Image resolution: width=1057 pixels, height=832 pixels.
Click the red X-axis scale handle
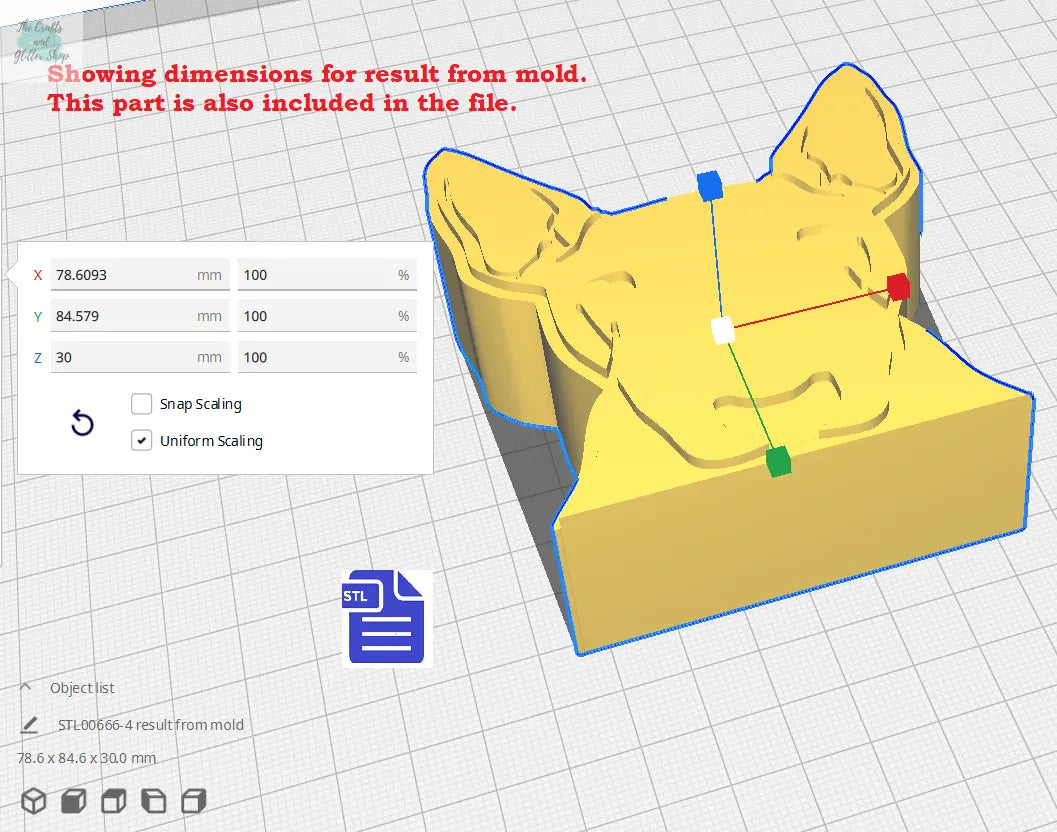[x=898, y=287]
